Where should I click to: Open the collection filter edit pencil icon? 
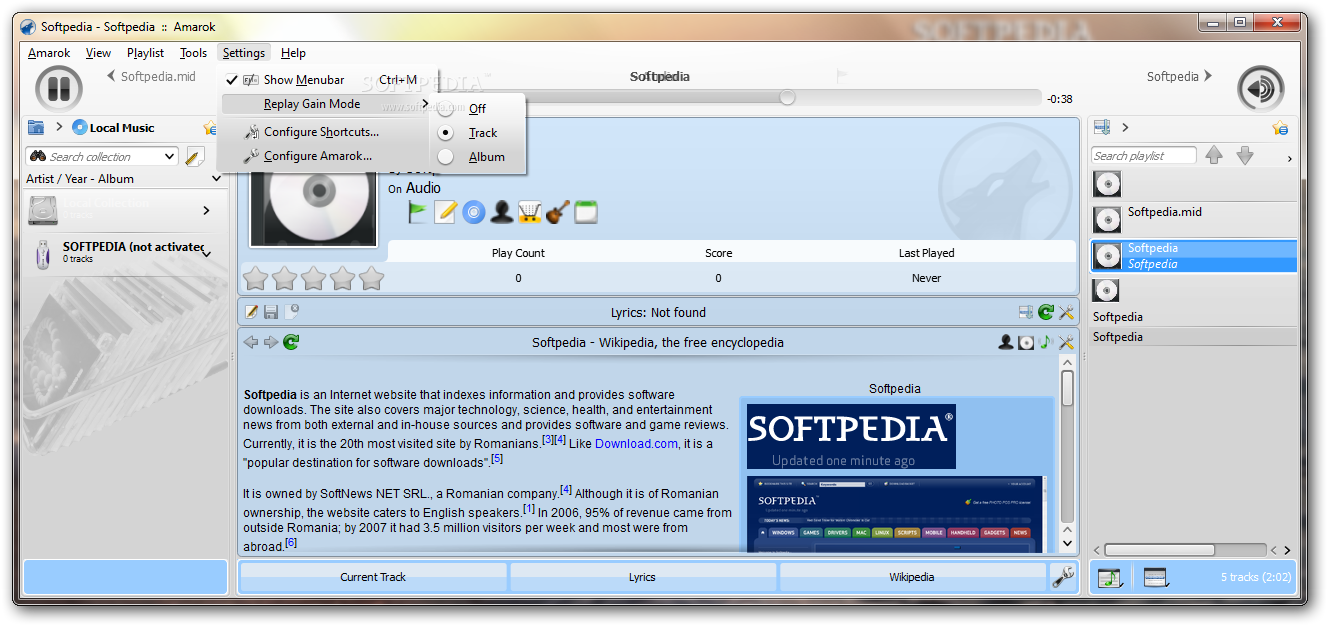pos(195,156)
